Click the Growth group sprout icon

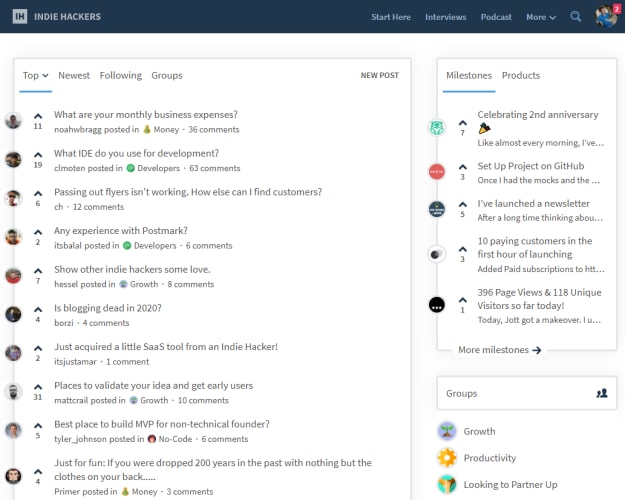447,431
